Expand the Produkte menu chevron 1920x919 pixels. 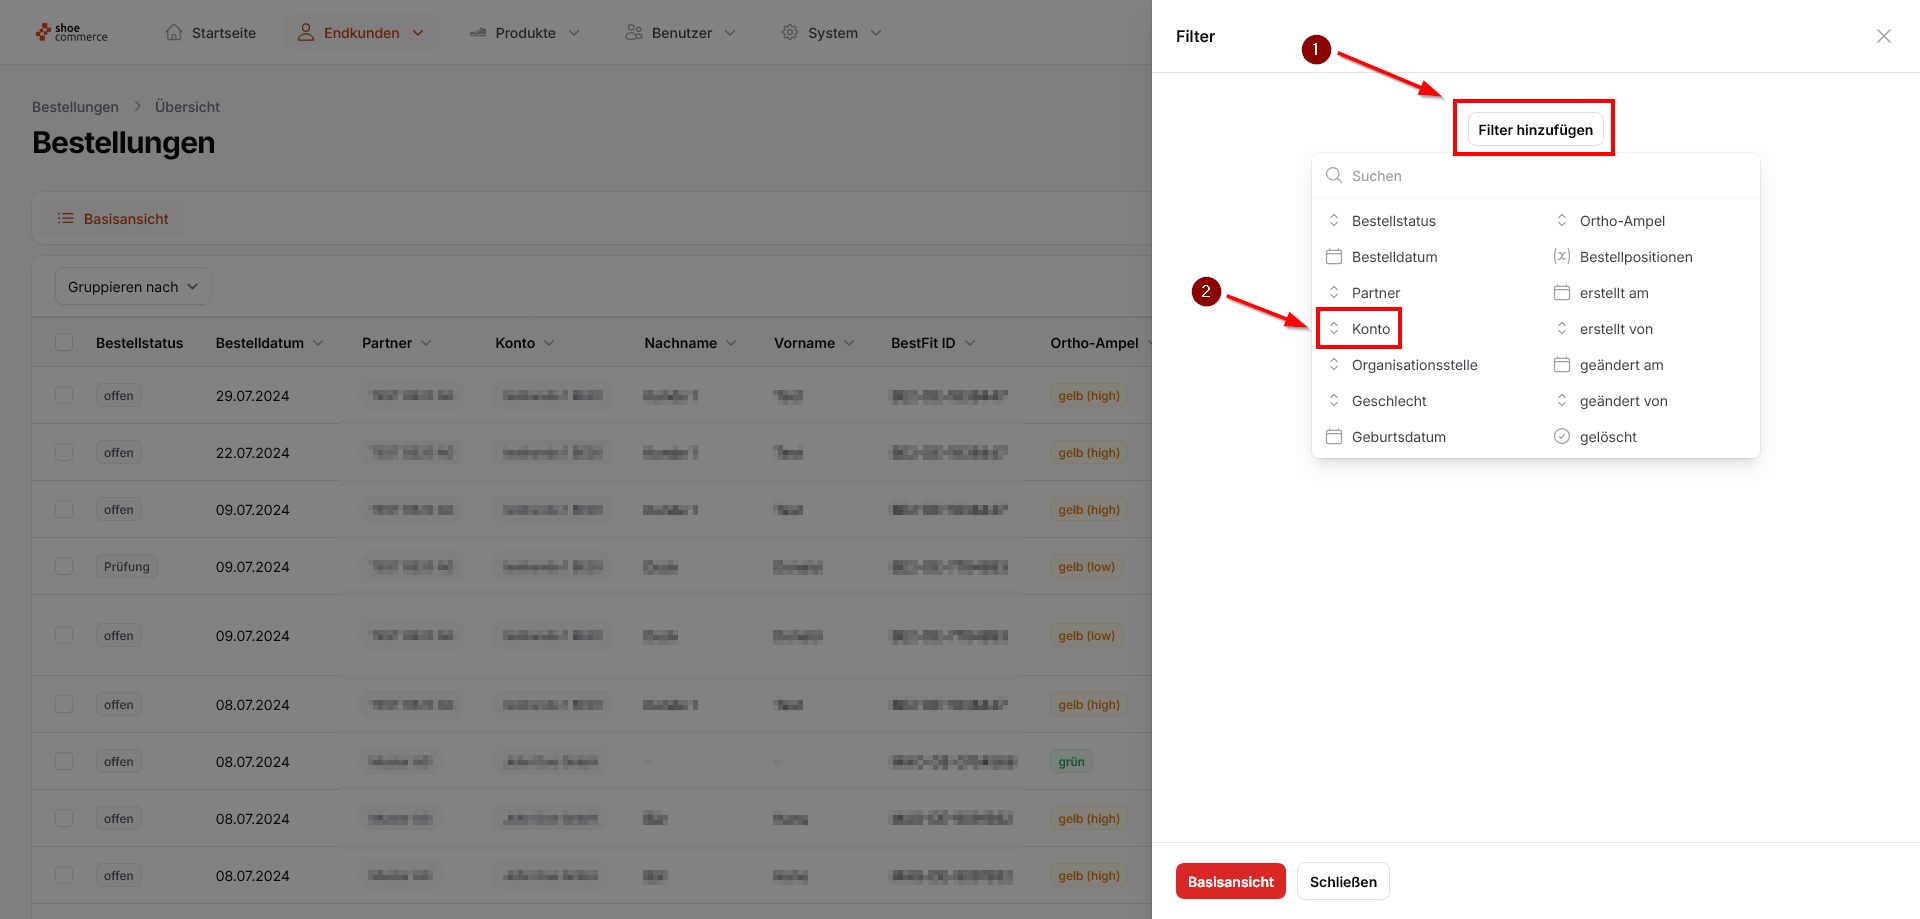coord(574,33)
